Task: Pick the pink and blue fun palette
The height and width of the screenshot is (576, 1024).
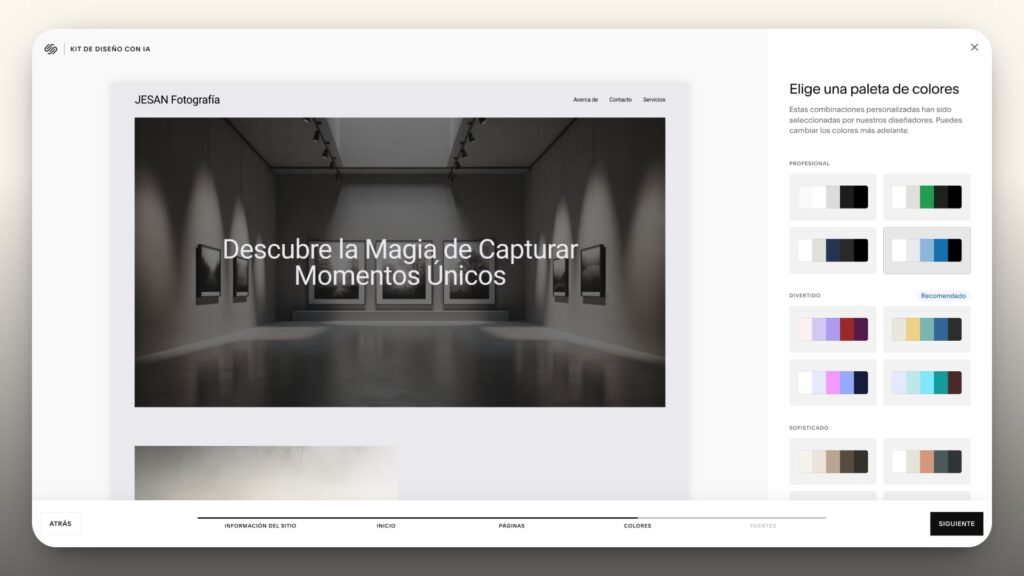Action: [833, 382]
